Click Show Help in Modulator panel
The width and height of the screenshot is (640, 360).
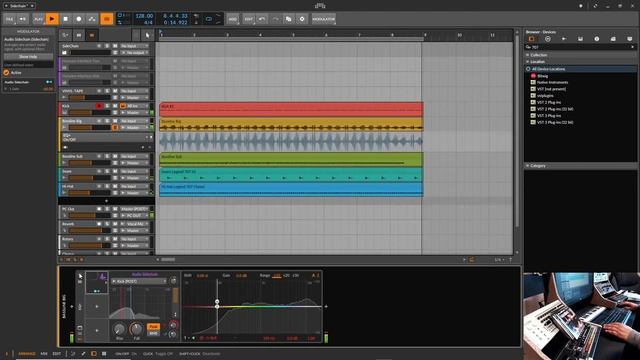click(x=28, y=57)
